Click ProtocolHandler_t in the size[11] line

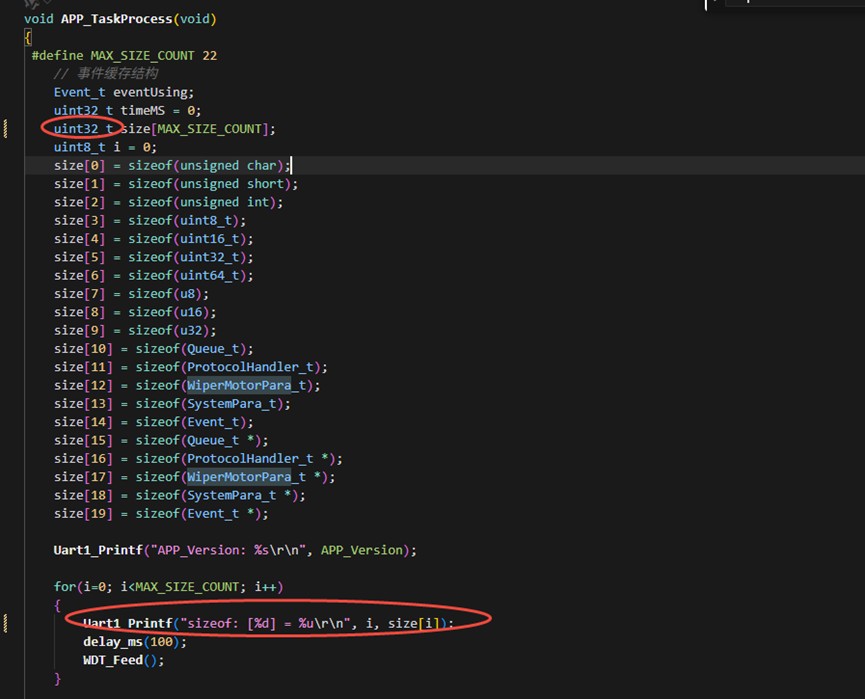pyautogui.click(x=250, y=367)
